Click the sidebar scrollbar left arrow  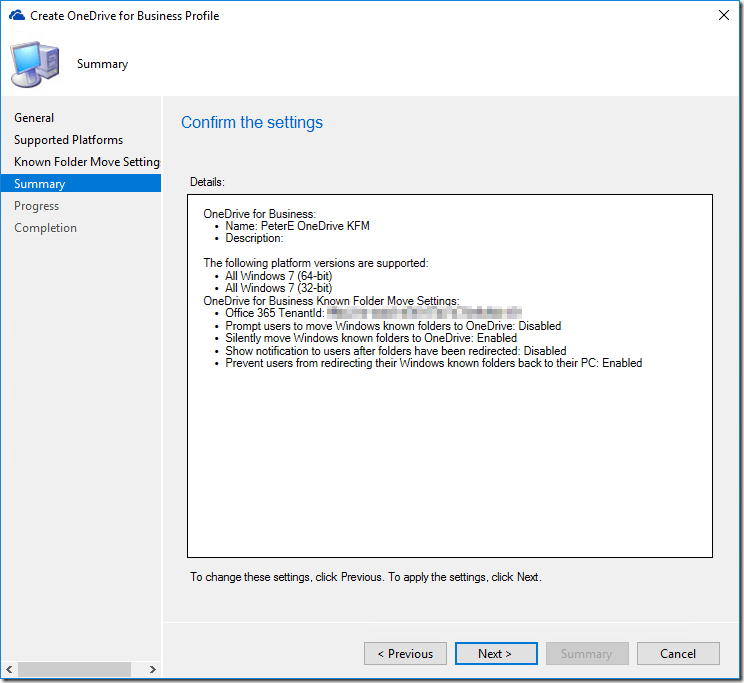(x=9, y=669)
